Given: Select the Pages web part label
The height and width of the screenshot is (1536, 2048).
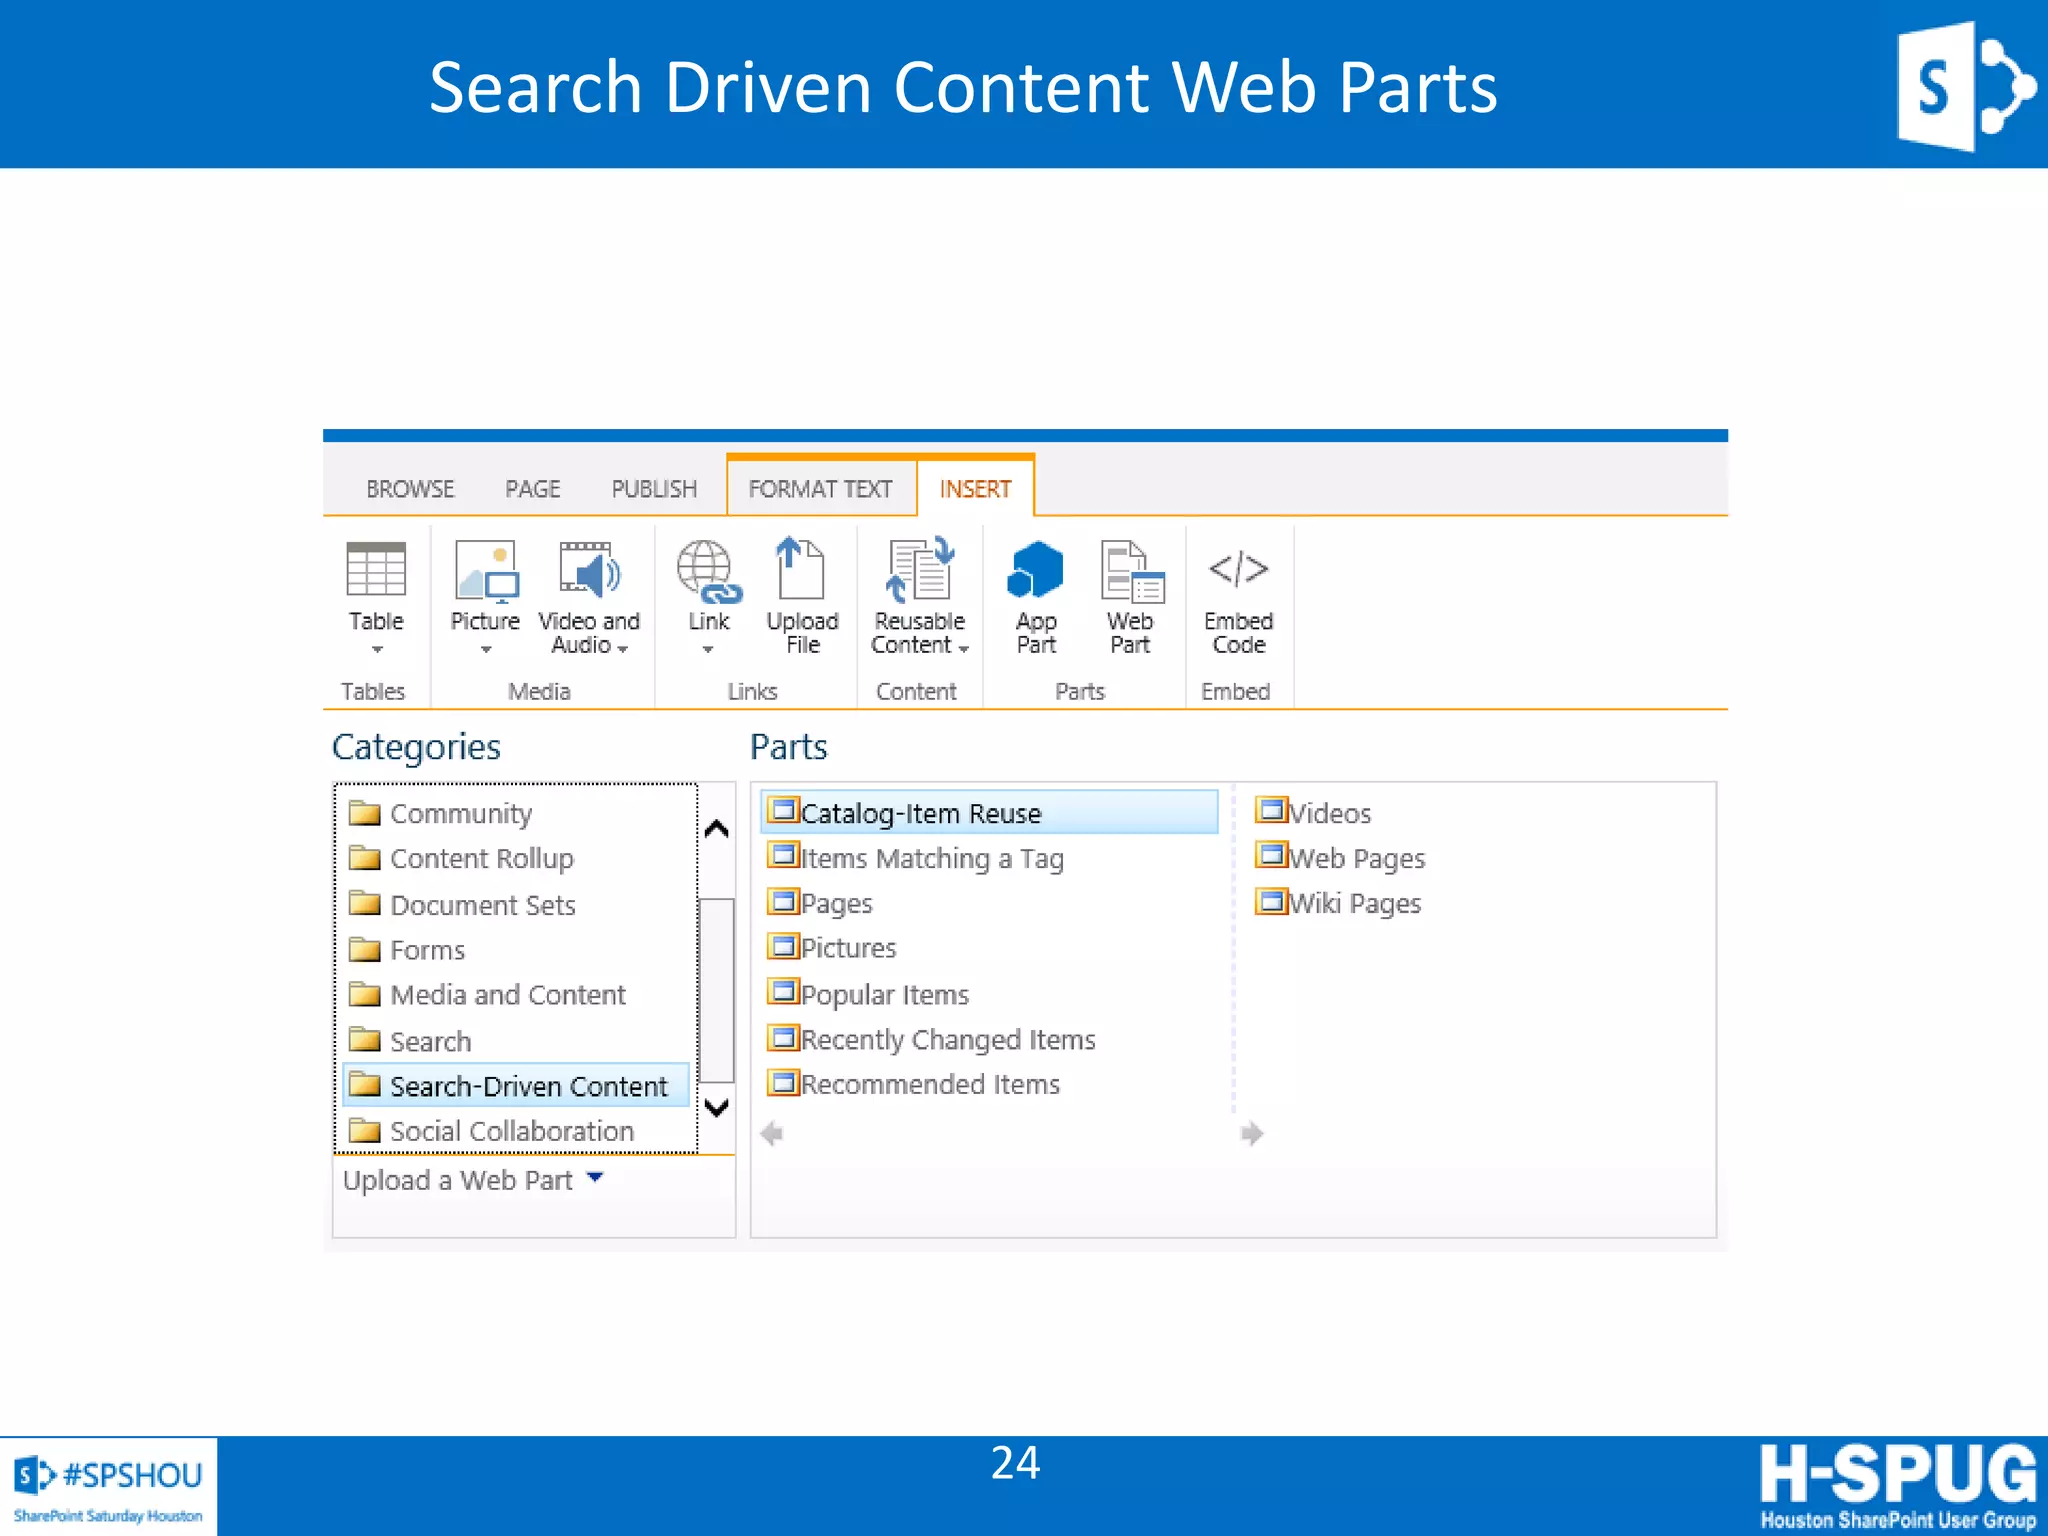Looking at the screenshot, I should point(836,903).
